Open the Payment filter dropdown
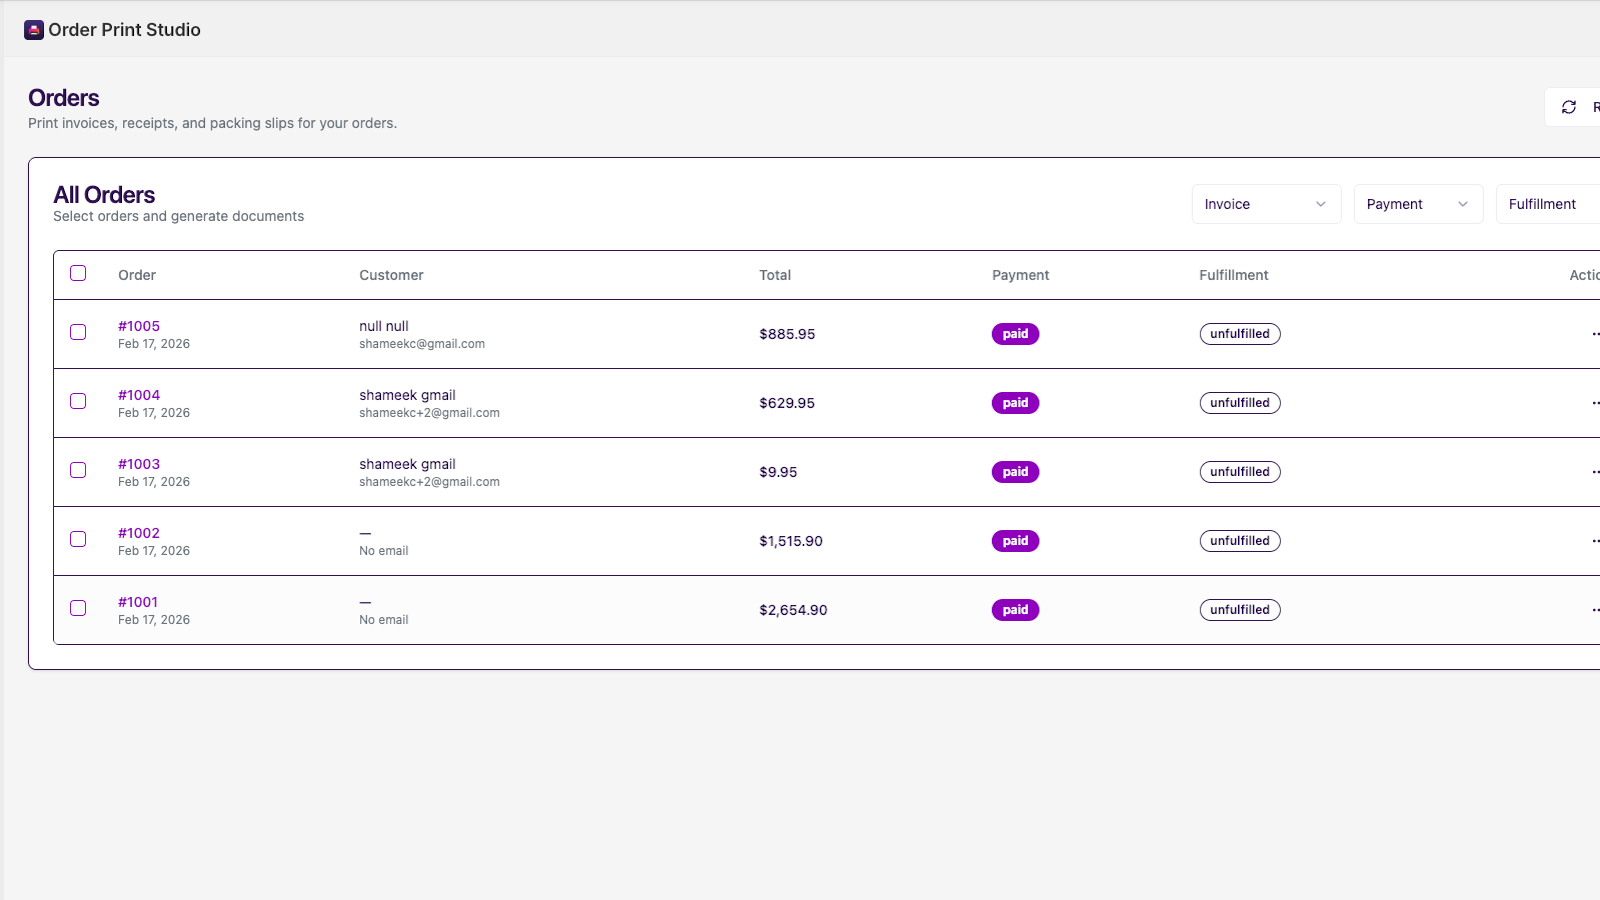The width and height of the screenshot is (1600, 900). pyautogui.click(x=1418, y=204)
